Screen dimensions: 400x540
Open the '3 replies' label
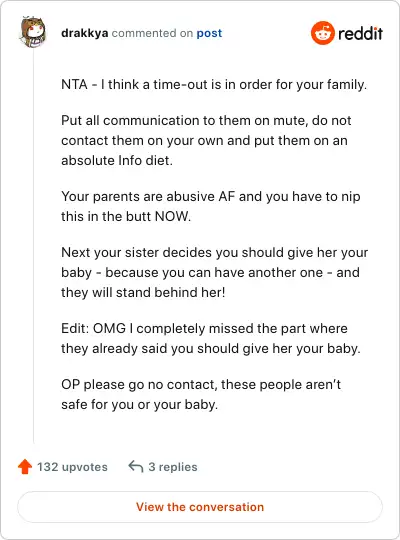[173, 467]
